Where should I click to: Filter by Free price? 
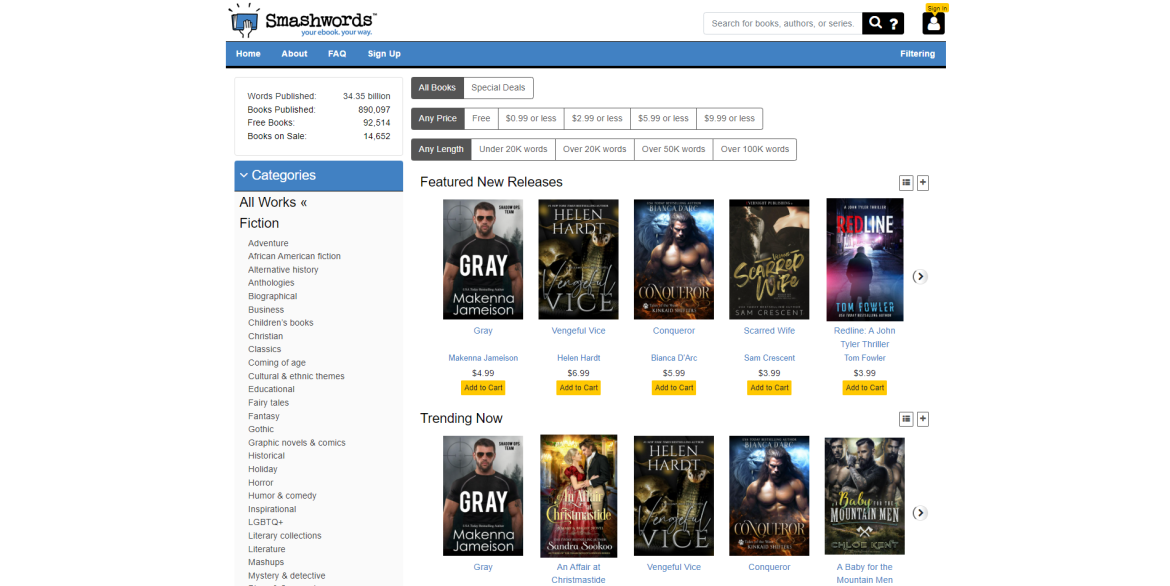[x=481, y=118]
